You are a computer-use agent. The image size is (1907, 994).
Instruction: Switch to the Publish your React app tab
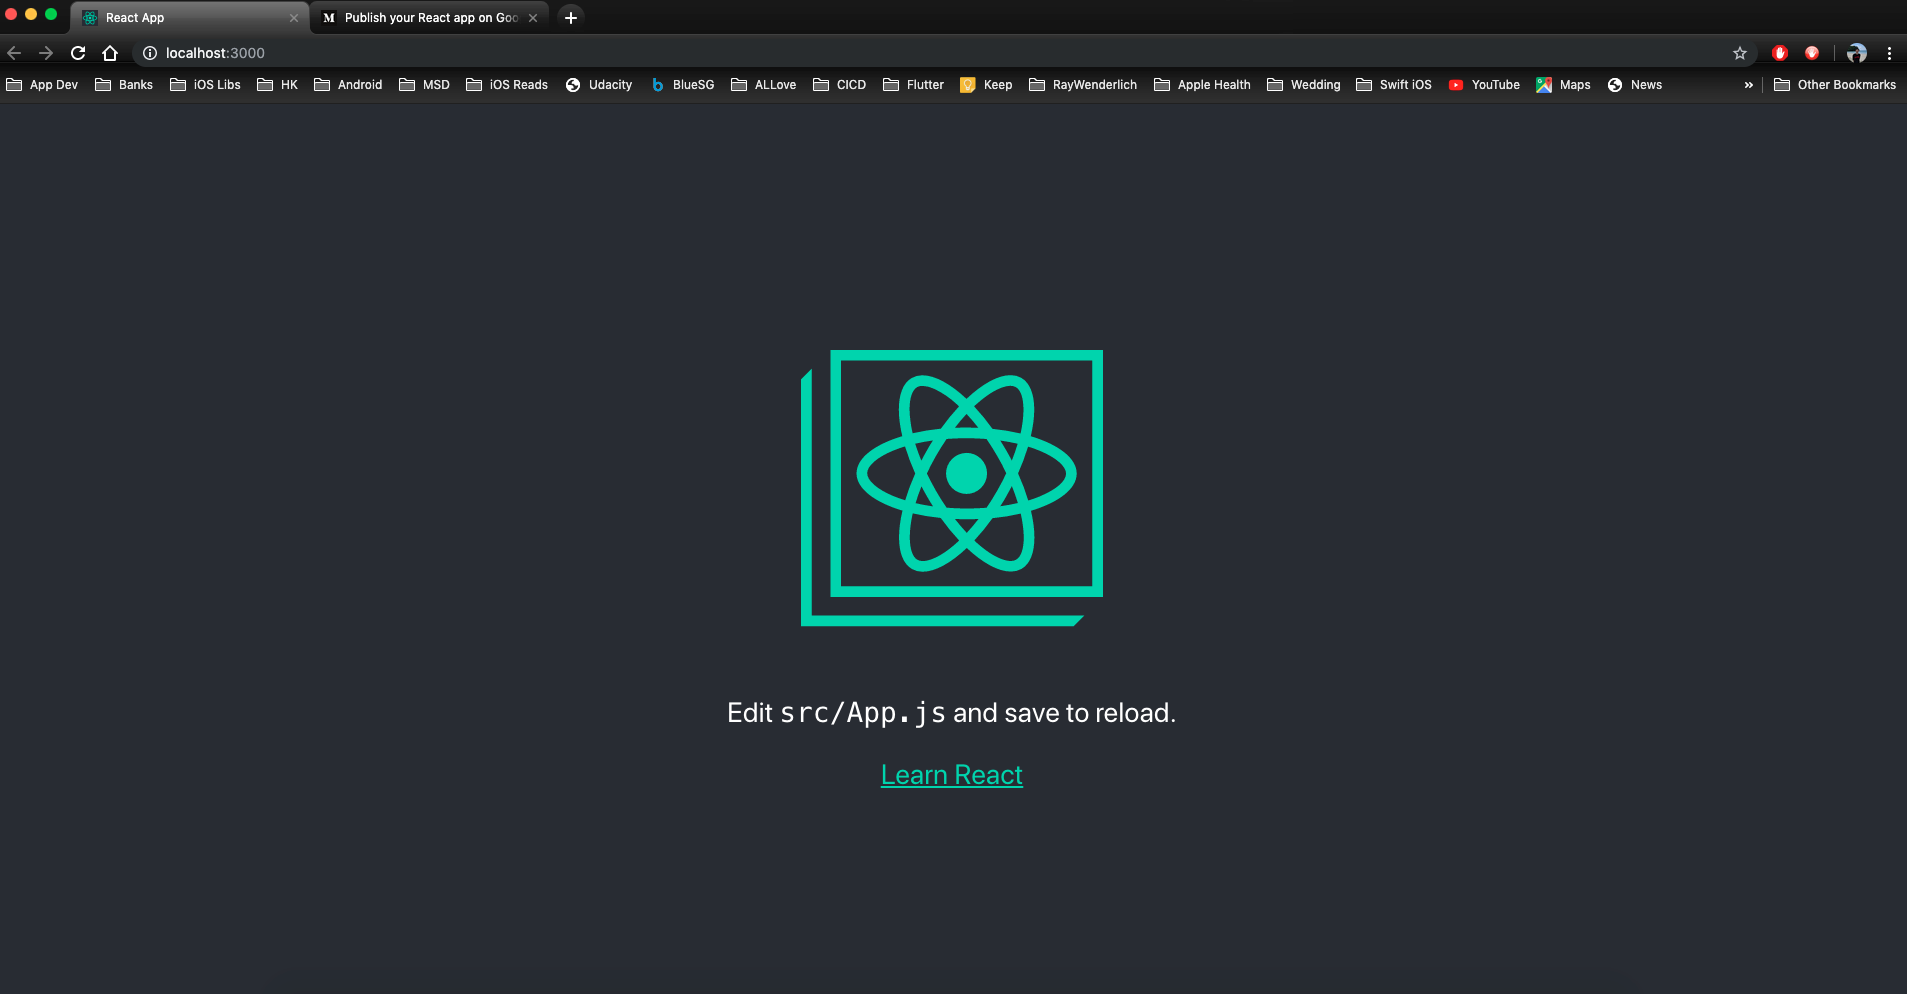point(425,17)
